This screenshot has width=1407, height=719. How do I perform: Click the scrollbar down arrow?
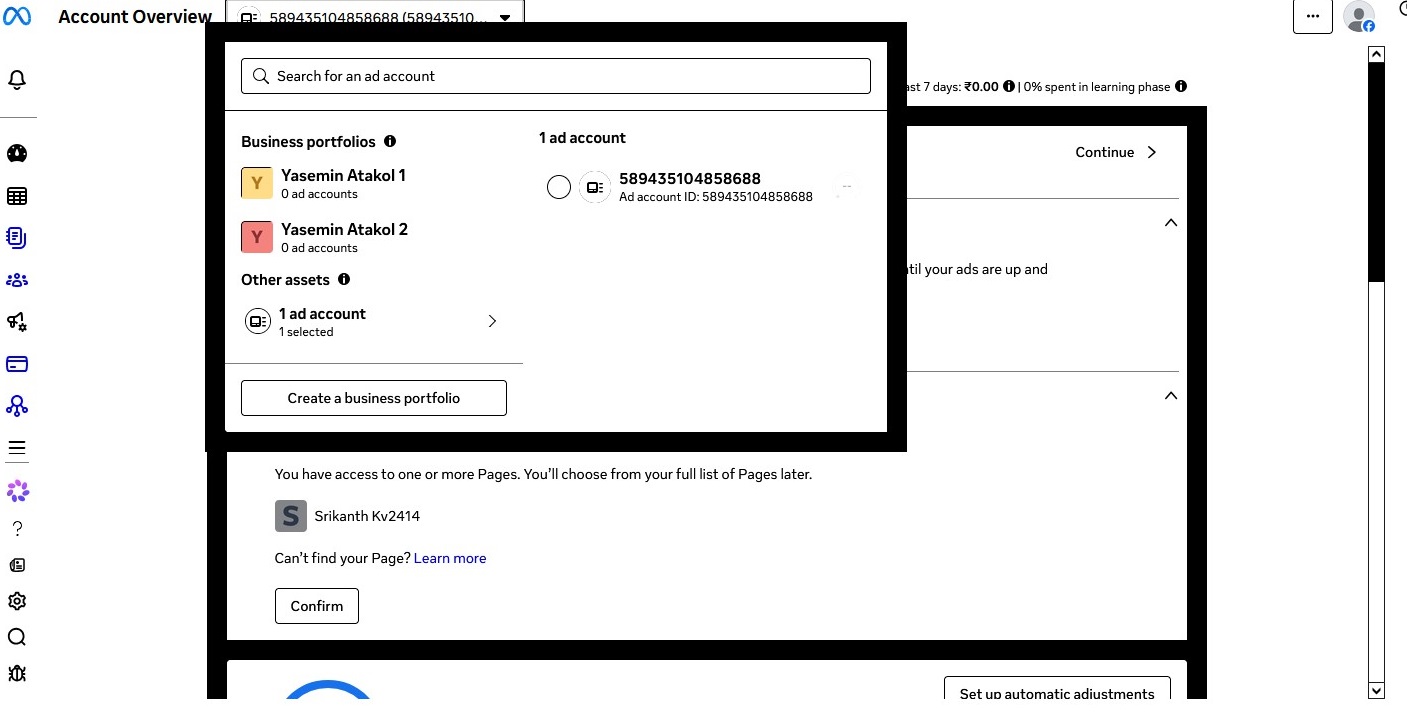click(x=1376, y=690)
